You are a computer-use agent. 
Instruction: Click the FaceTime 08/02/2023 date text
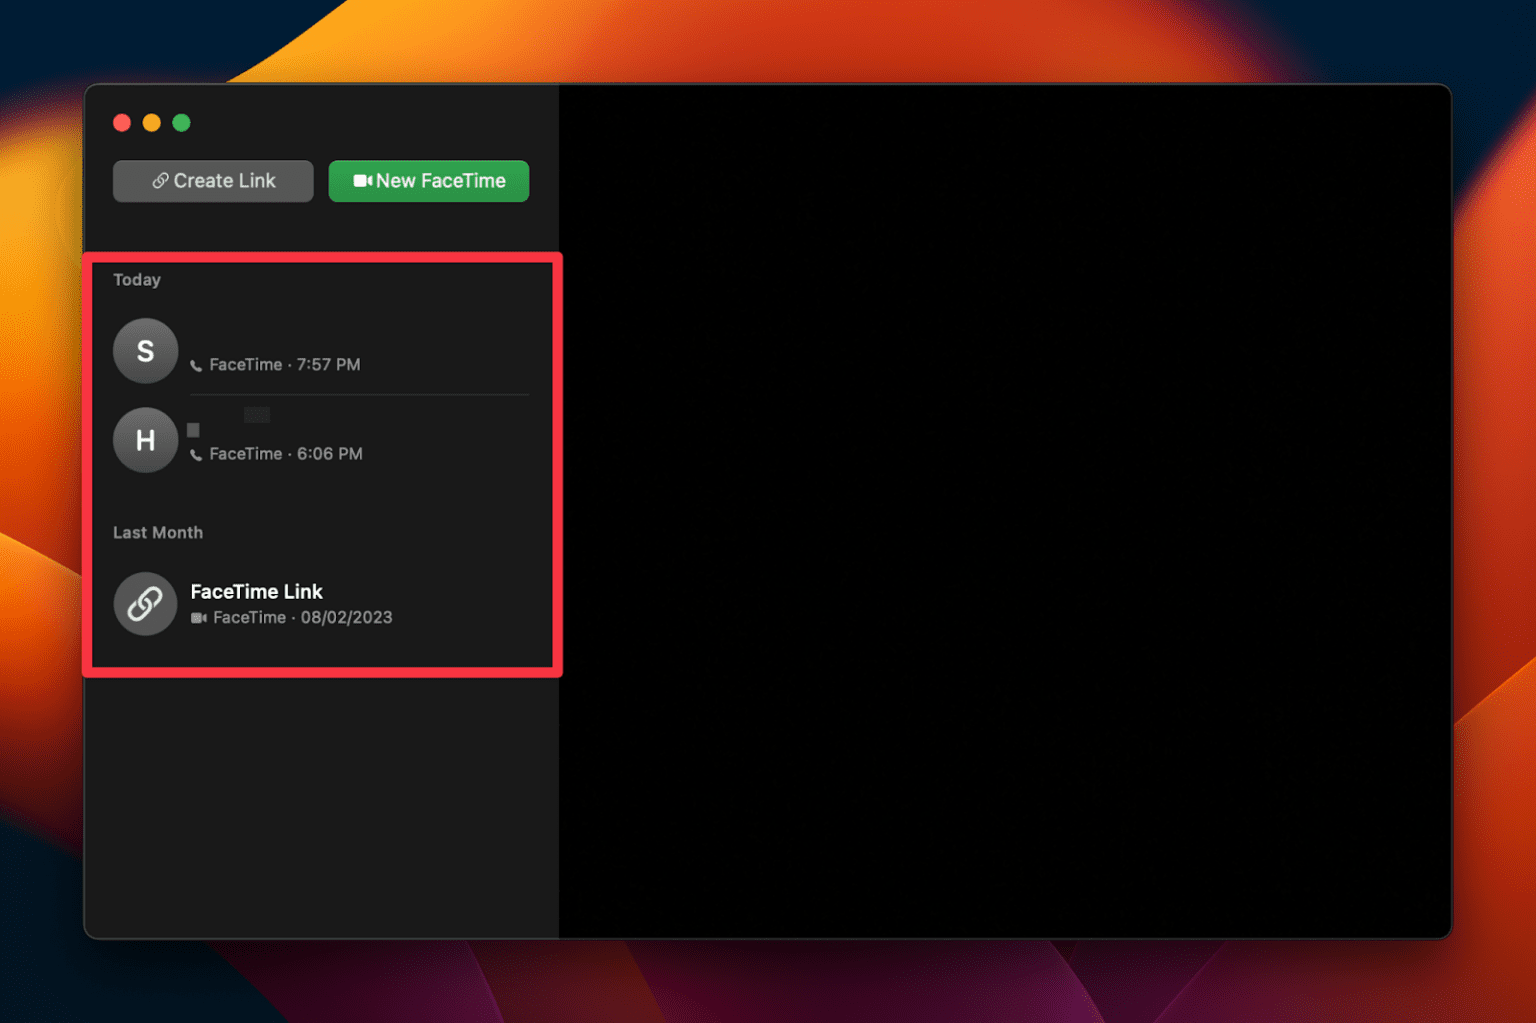click(x=303, y=618)
